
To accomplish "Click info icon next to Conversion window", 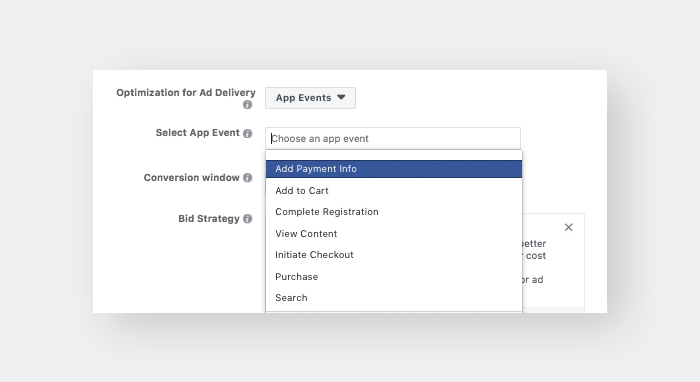I will click(247, 178).
